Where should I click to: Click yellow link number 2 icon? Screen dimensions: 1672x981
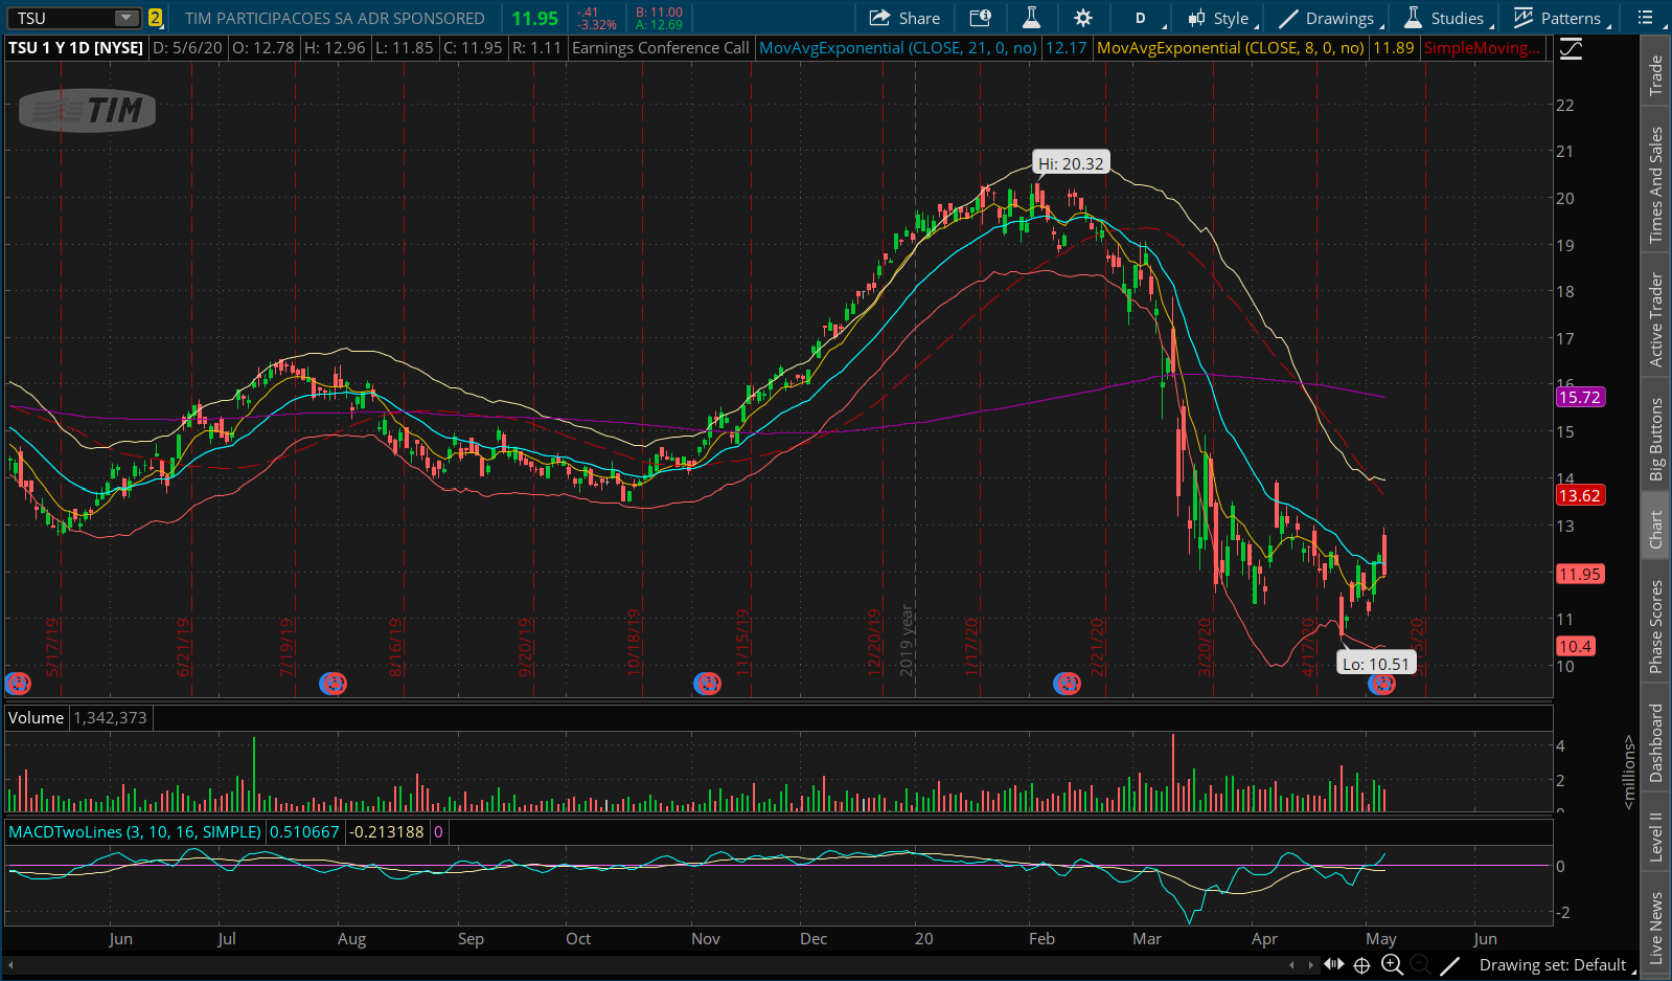(x=155, y=18)
